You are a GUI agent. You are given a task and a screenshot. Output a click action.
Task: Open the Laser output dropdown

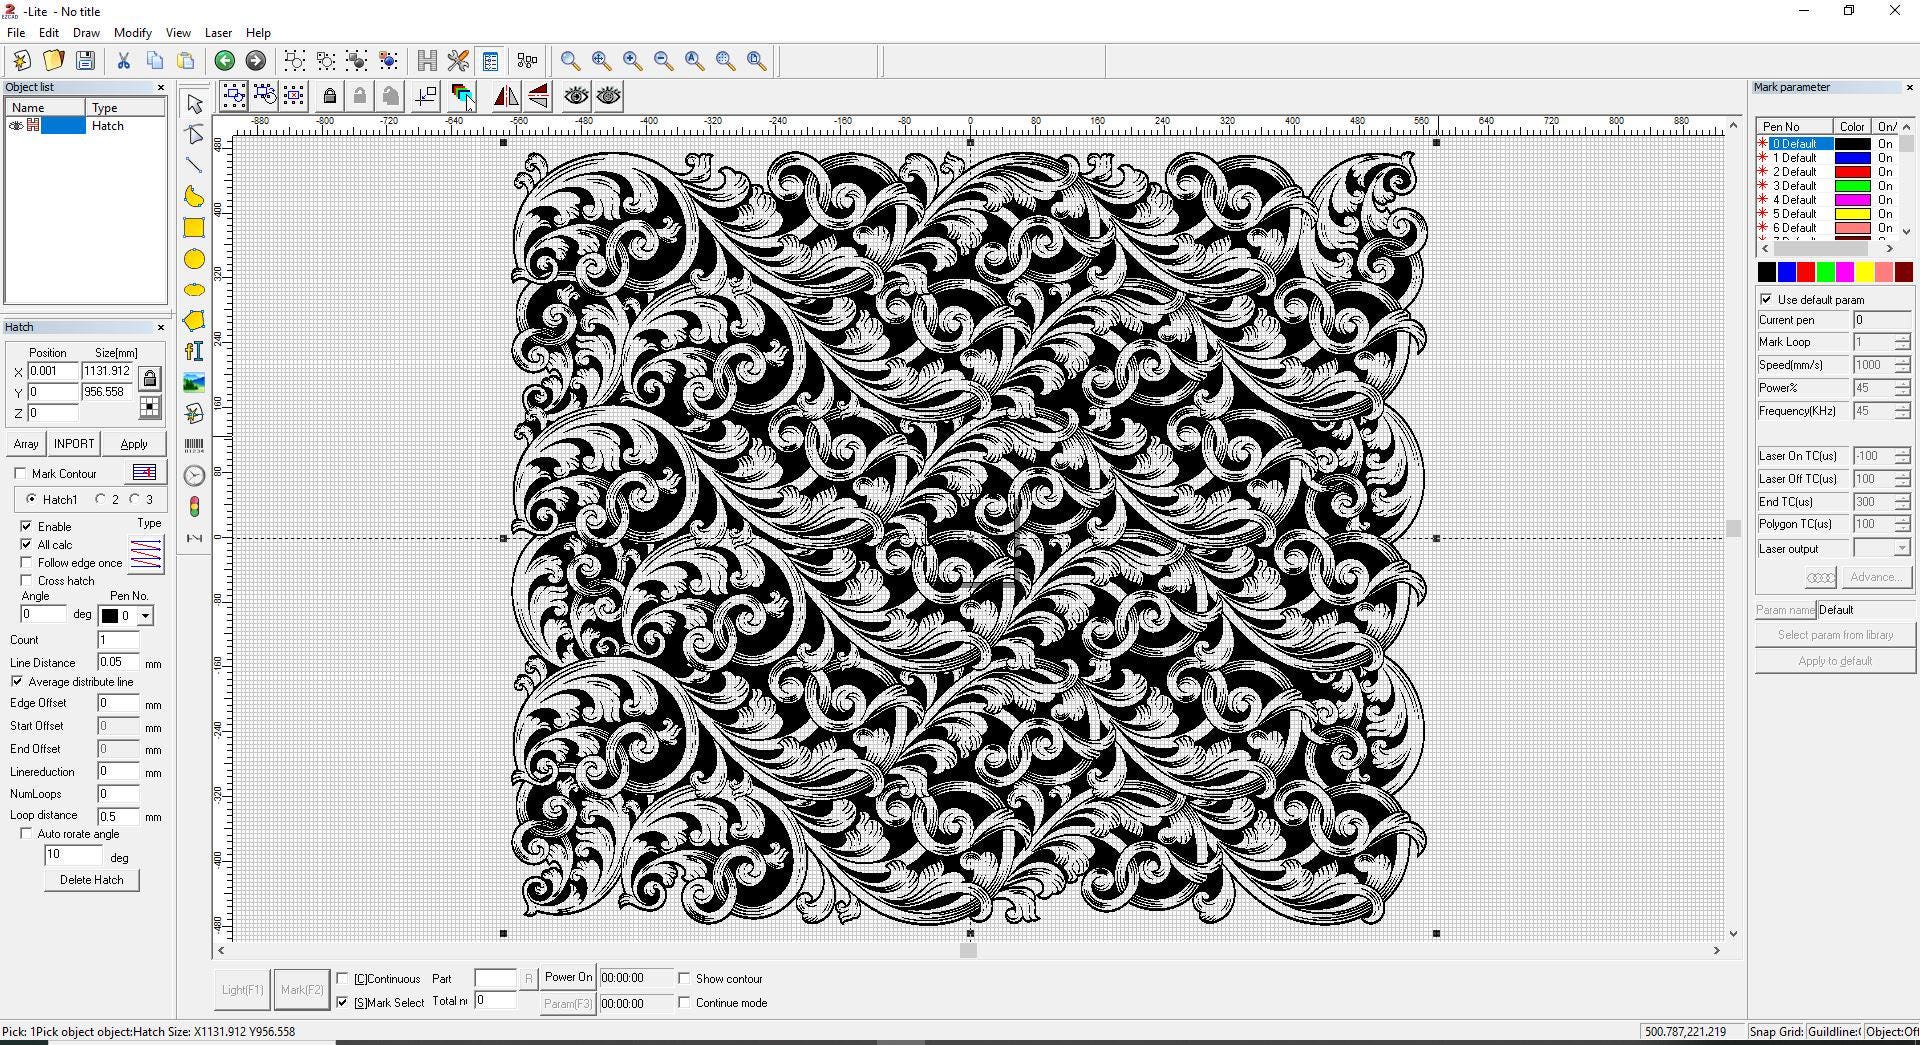click(x=1901, y=549)
